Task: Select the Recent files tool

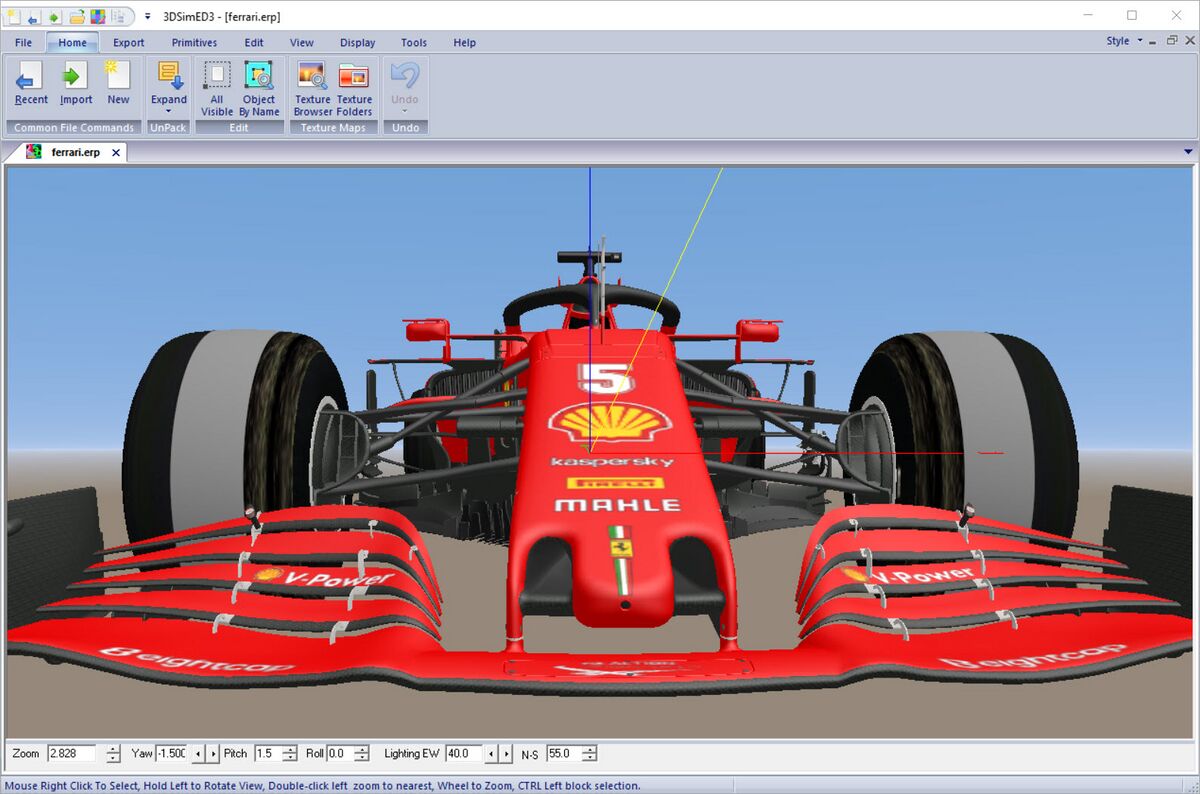Action: pos(31,79)
